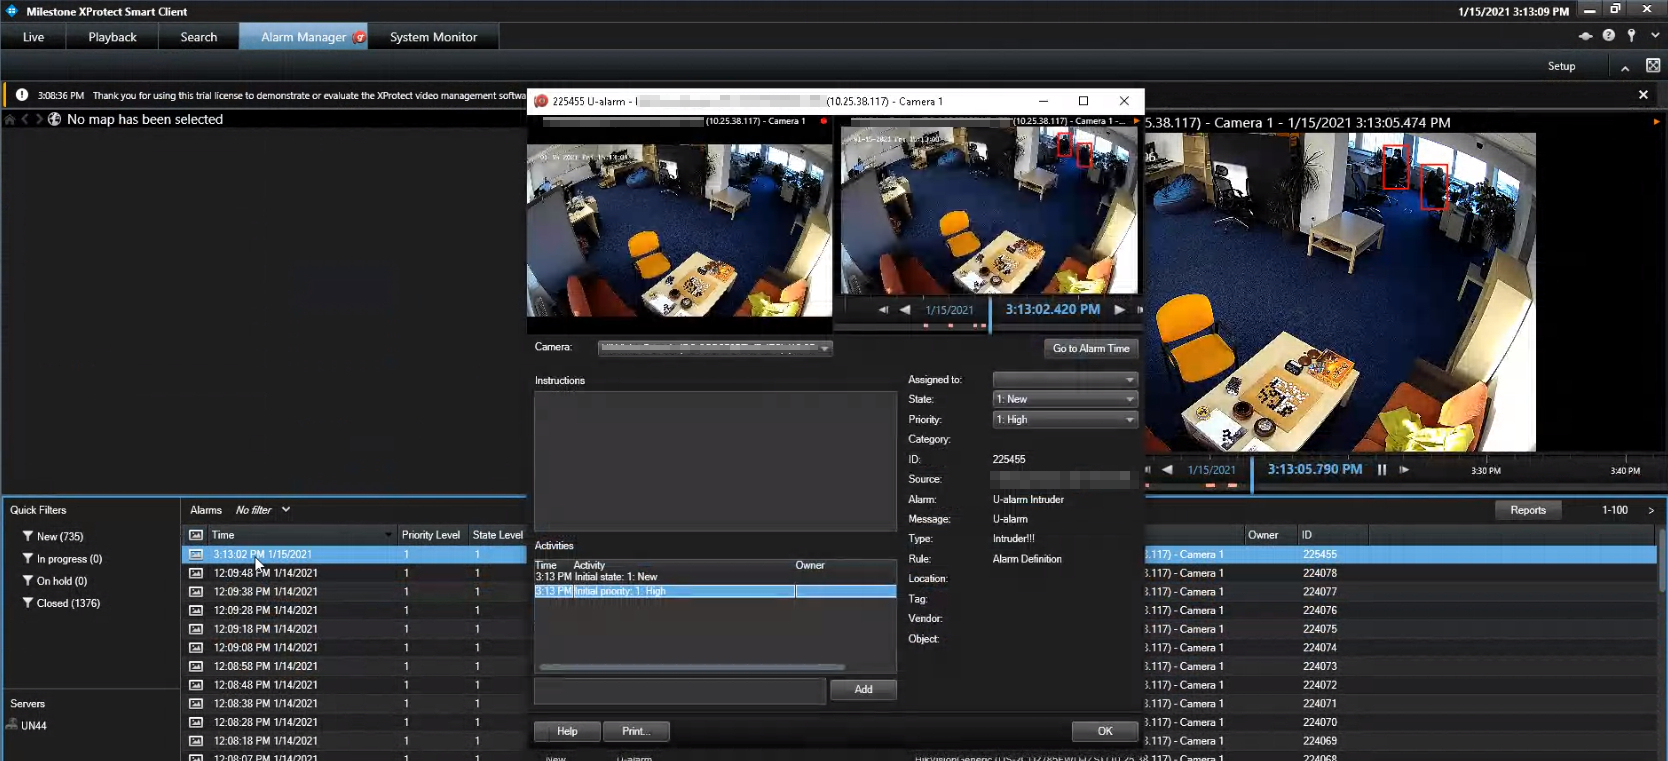
Task: Play forward in alarm preview timeline
Action: tap(1119, 310)
